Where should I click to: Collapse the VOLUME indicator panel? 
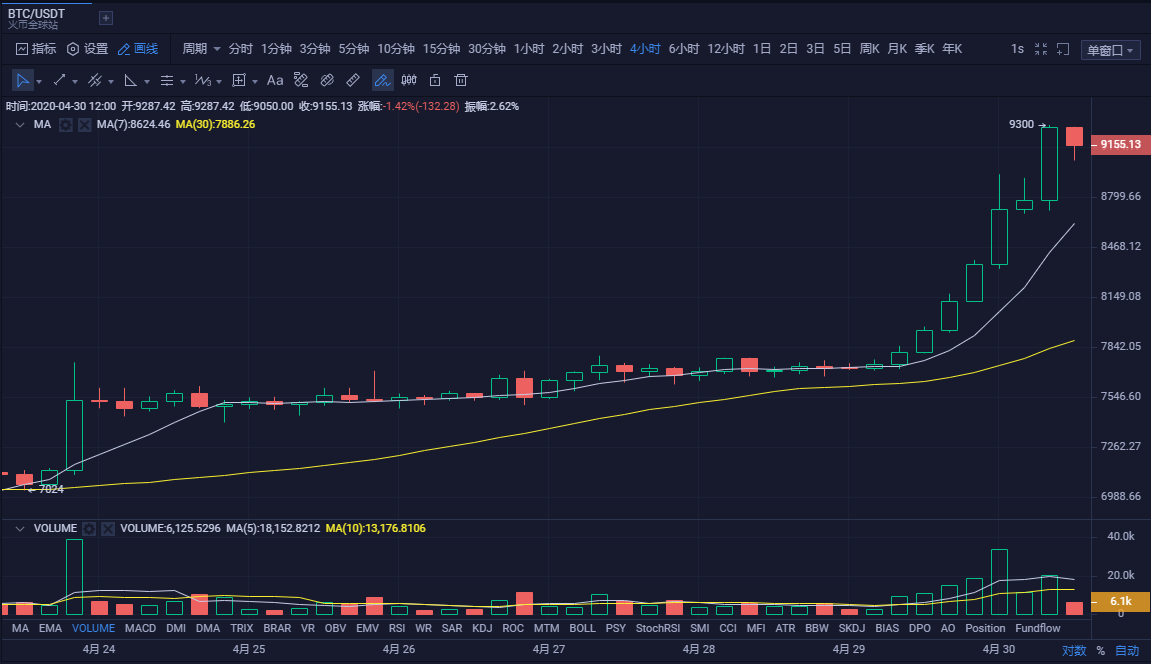coord(20,528)
